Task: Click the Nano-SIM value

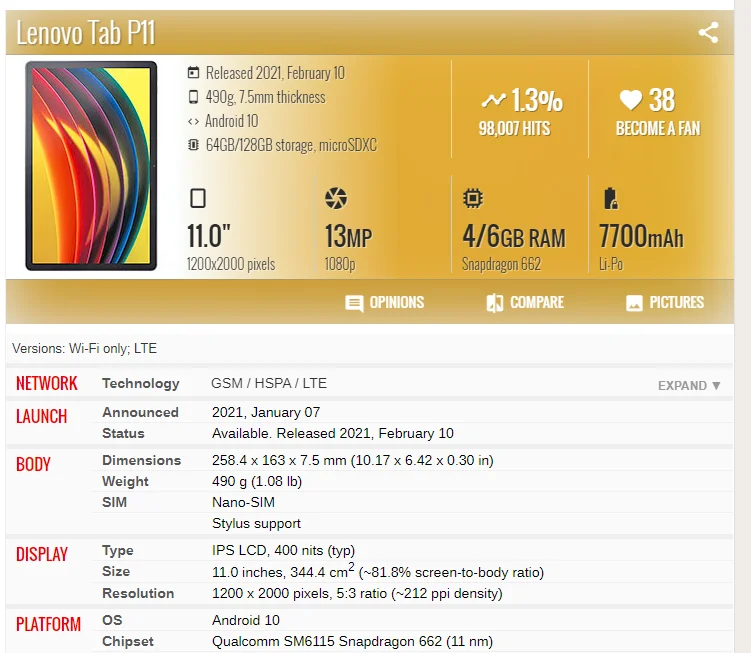Action: (243, 502)
